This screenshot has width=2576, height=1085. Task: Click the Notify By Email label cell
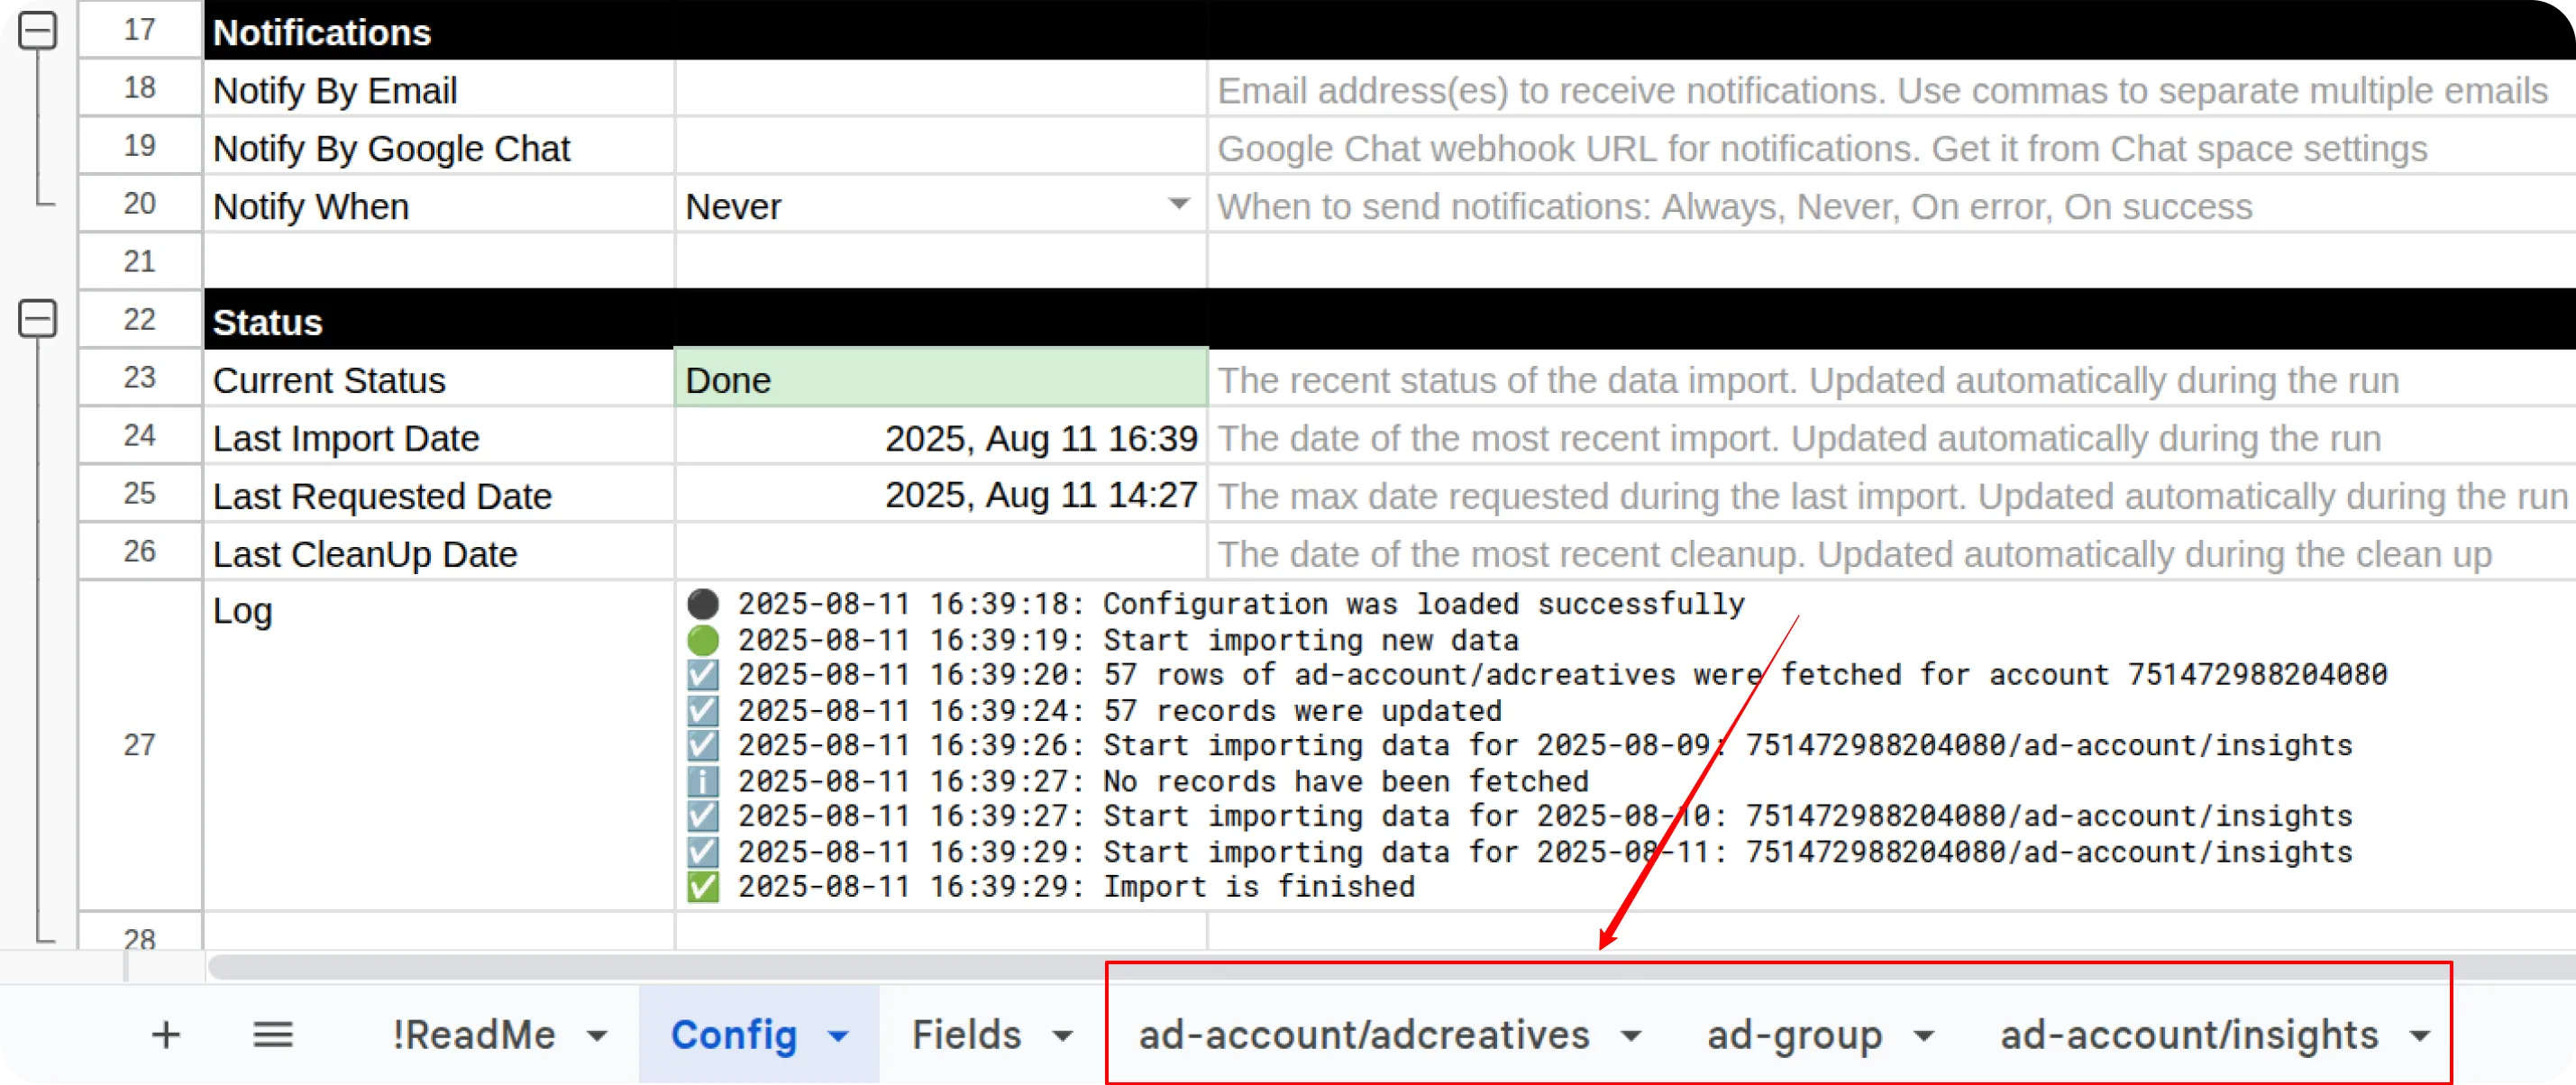[x=439, y=89]
